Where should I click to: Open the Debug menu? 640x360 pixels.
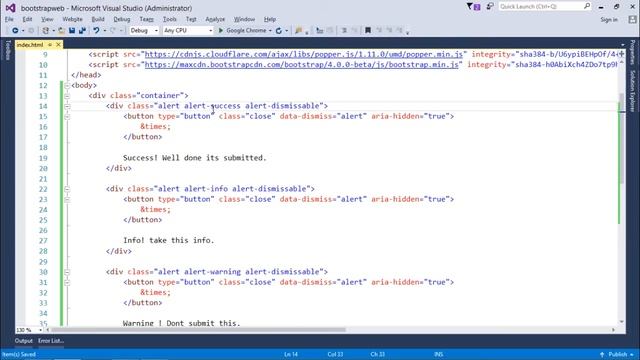(122, 19)
